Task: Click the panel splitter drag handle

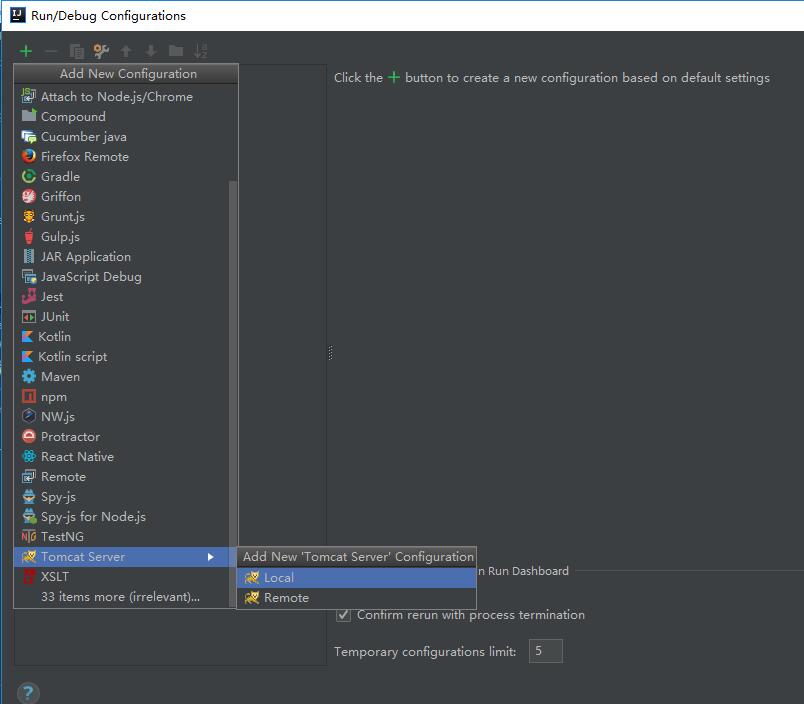Action: coord(330,353)
